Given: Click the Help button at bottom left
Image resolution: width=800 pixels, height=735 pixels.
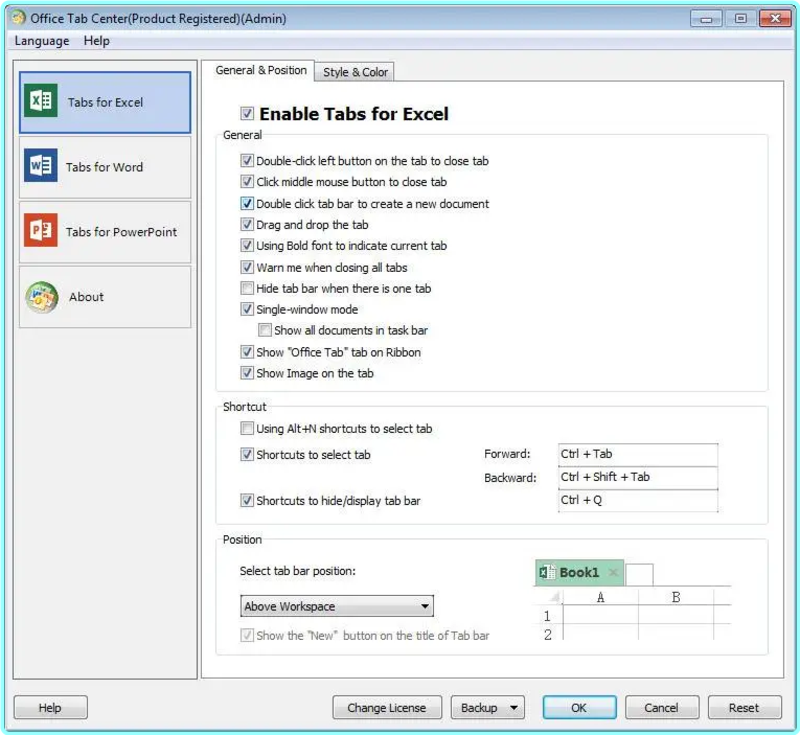Looking at the screenshot, I should (x=51, y=707).
